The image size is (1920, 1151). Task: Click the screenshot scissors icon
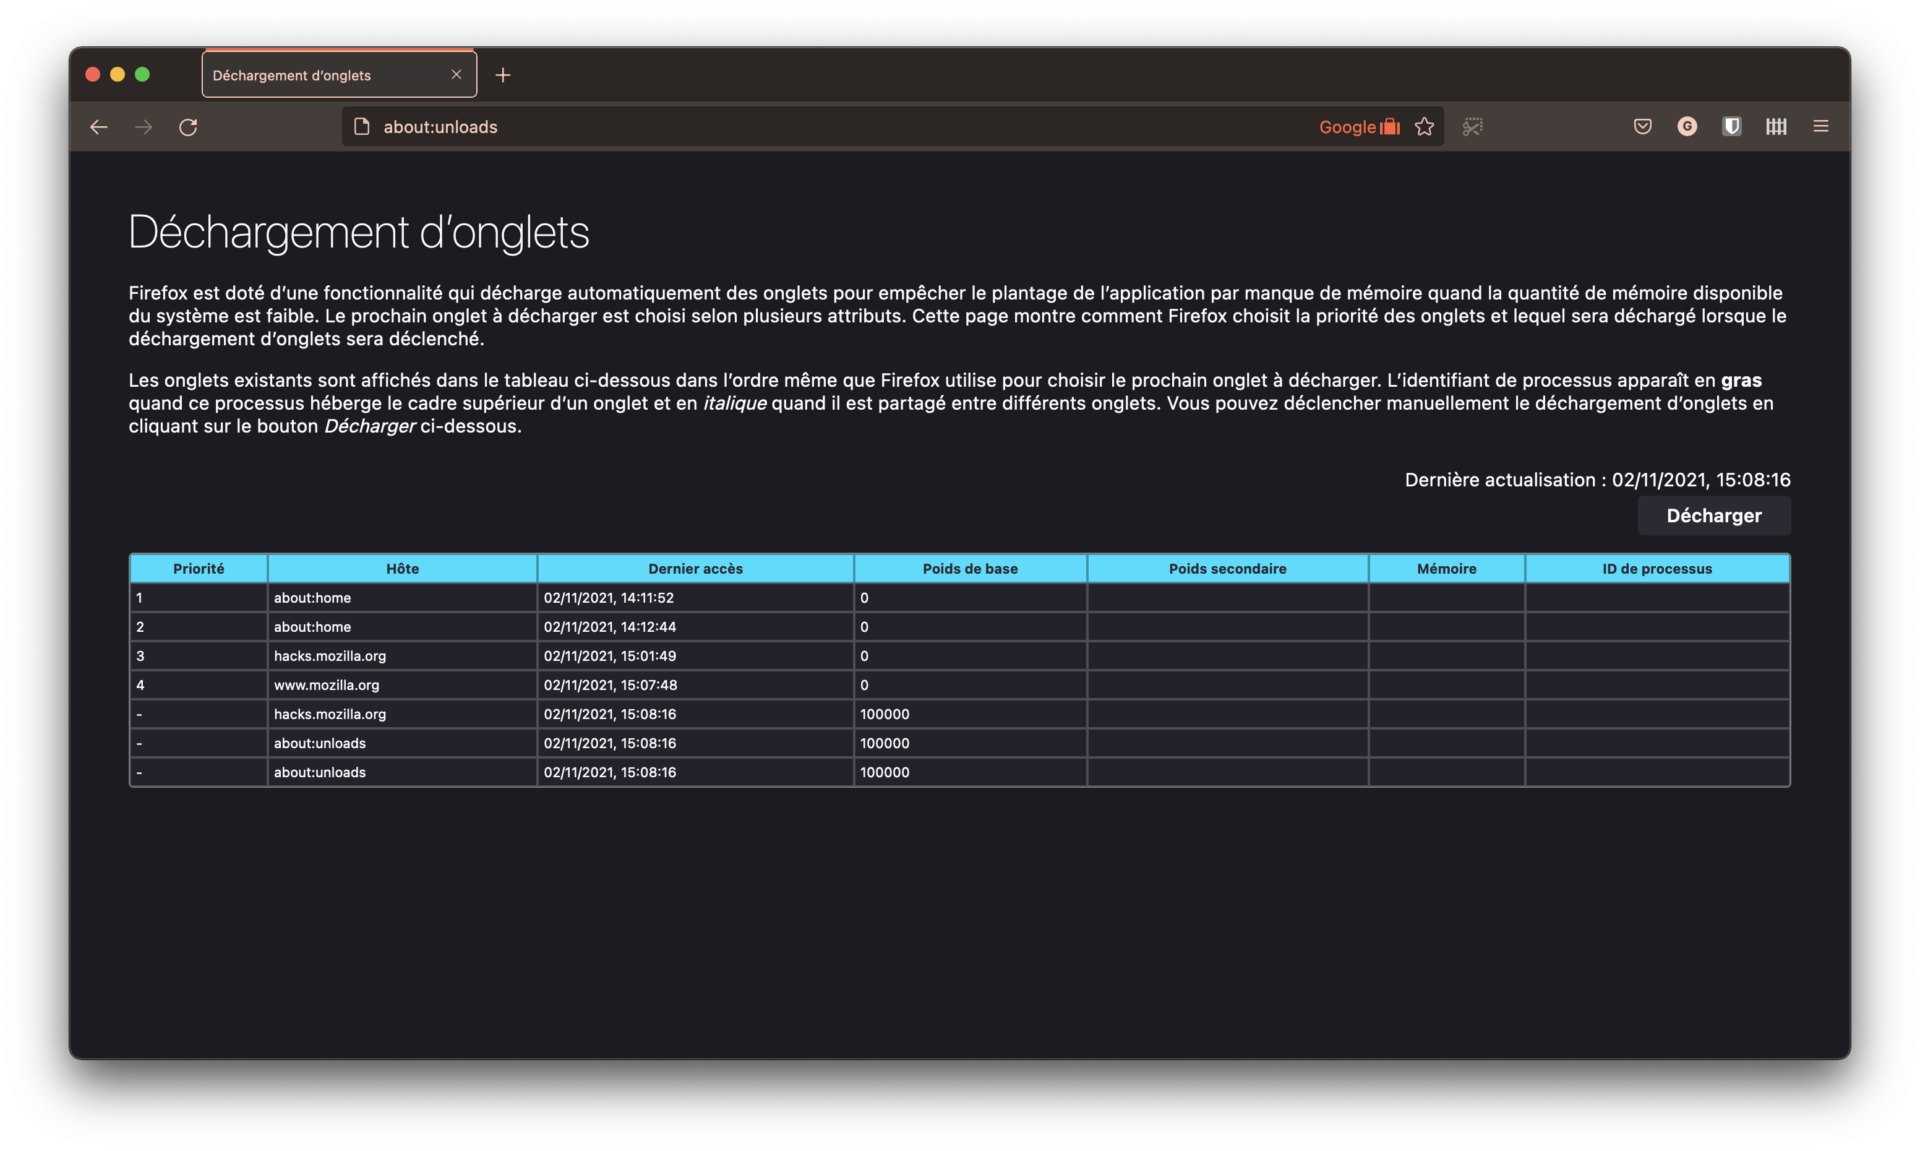coord(1472,127)
